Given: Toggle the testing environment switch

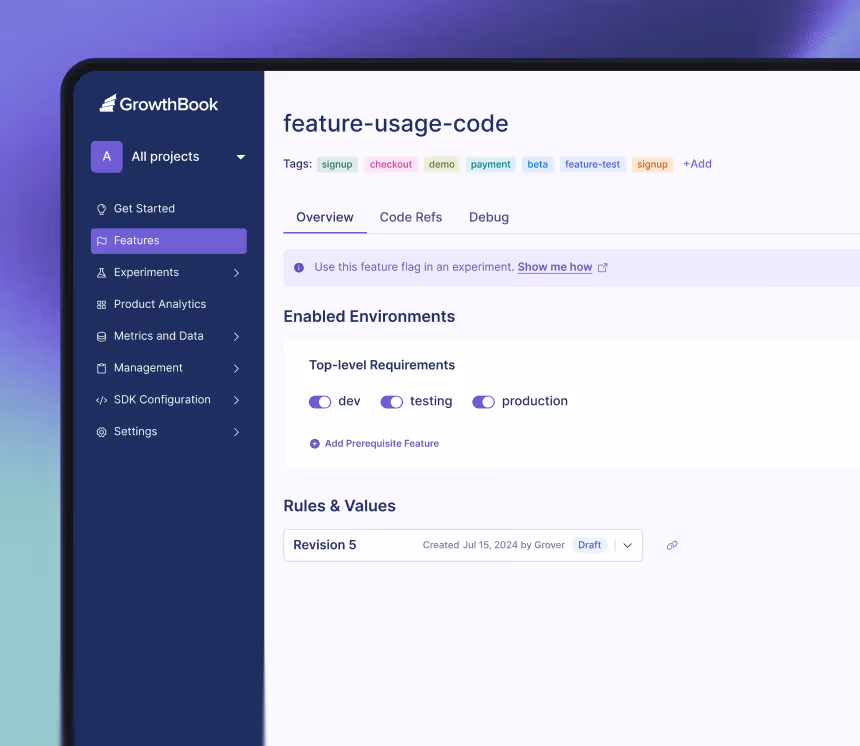Looking at the screenshot, I should (x=392, y=402).
